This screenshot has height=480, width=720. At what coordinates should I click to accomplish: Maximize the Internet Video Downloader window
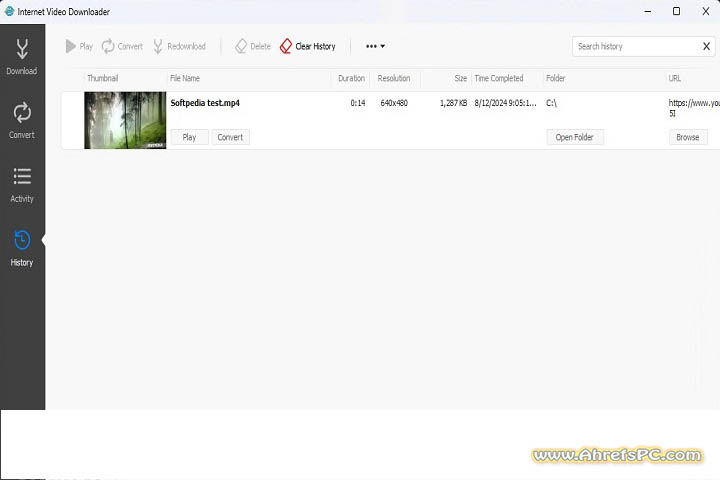[676, 11]
